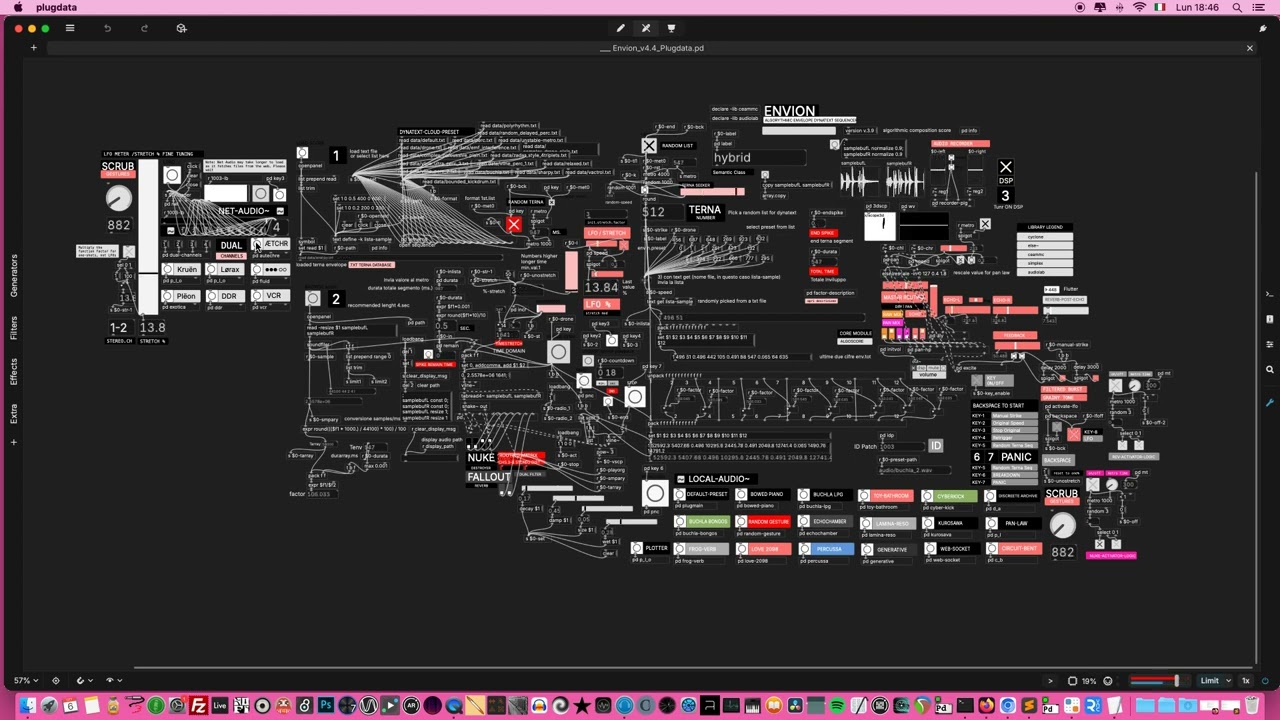This screenshot has height=720, width=1280.
Task: Click the hybrid semantic class text field
Action: tap(758, 158)
